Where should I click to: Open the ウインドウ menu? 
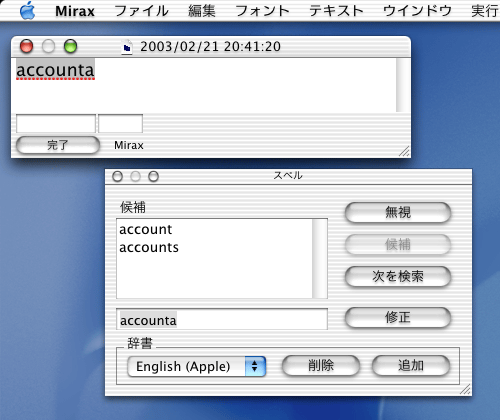point(417,11)
